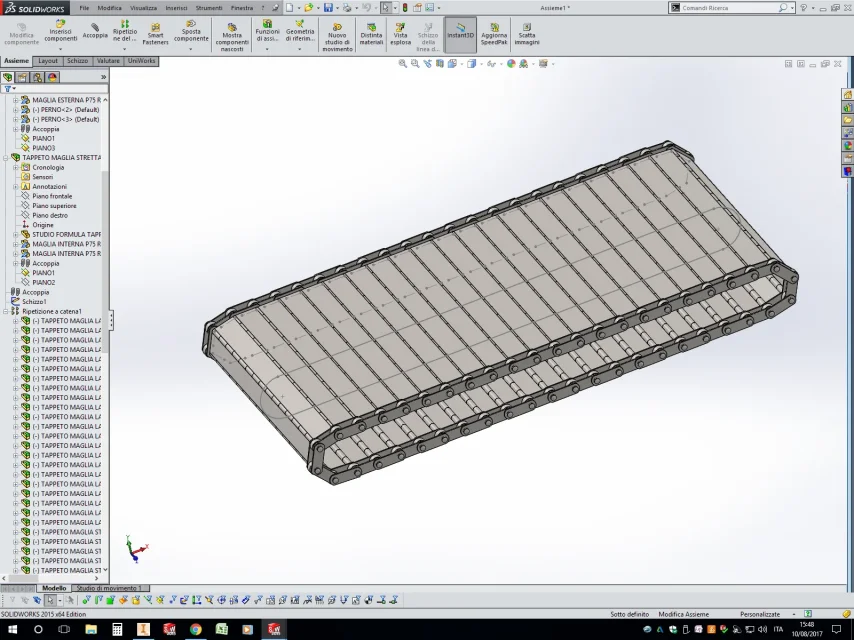Click the Windows Start button
This screenshot has height=640, width=854.
pyautogui.click(x=12, y=629)
